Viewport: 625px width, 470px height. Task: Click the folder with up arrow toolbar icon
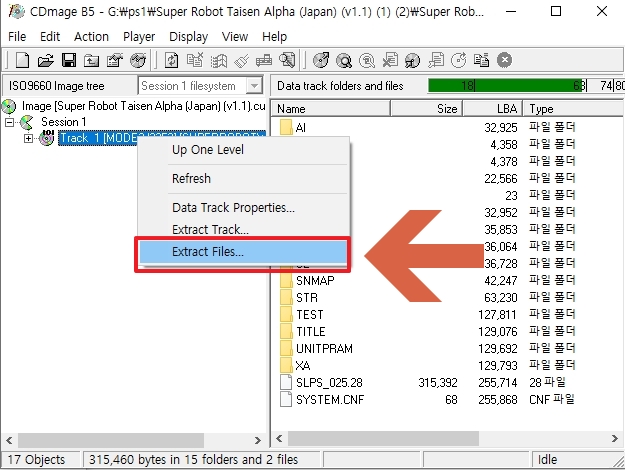point(91,61)
